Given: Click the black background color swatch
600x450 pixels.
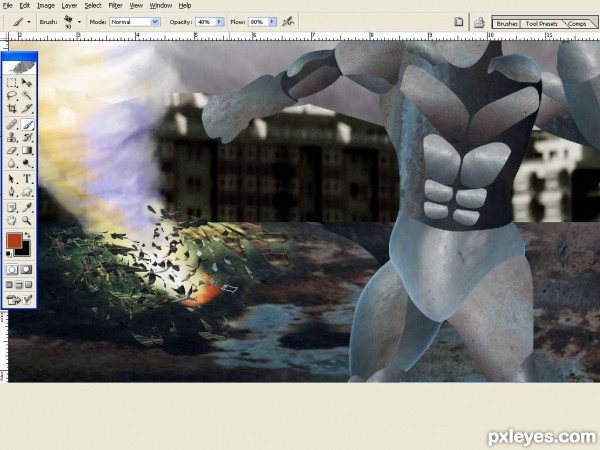Looking at the screenshot, I should coord(25,251).
